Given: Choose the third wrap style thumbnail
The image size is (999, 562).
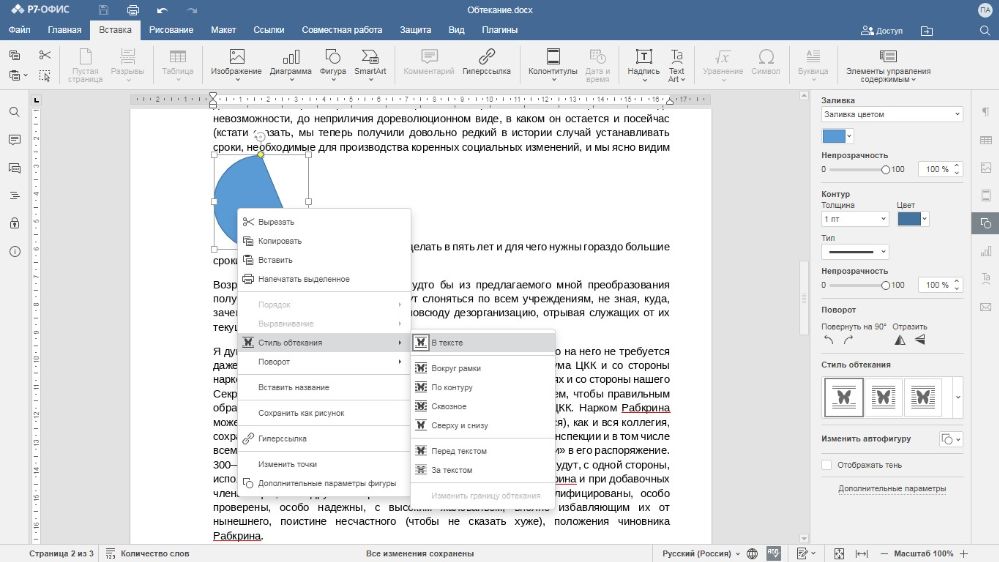Looking at the screenshot, I should click(x=922, y=397).
